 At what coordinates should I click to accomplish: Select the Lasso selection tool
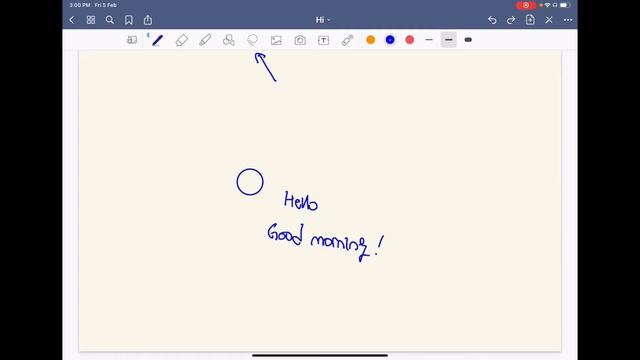(253, 40)
